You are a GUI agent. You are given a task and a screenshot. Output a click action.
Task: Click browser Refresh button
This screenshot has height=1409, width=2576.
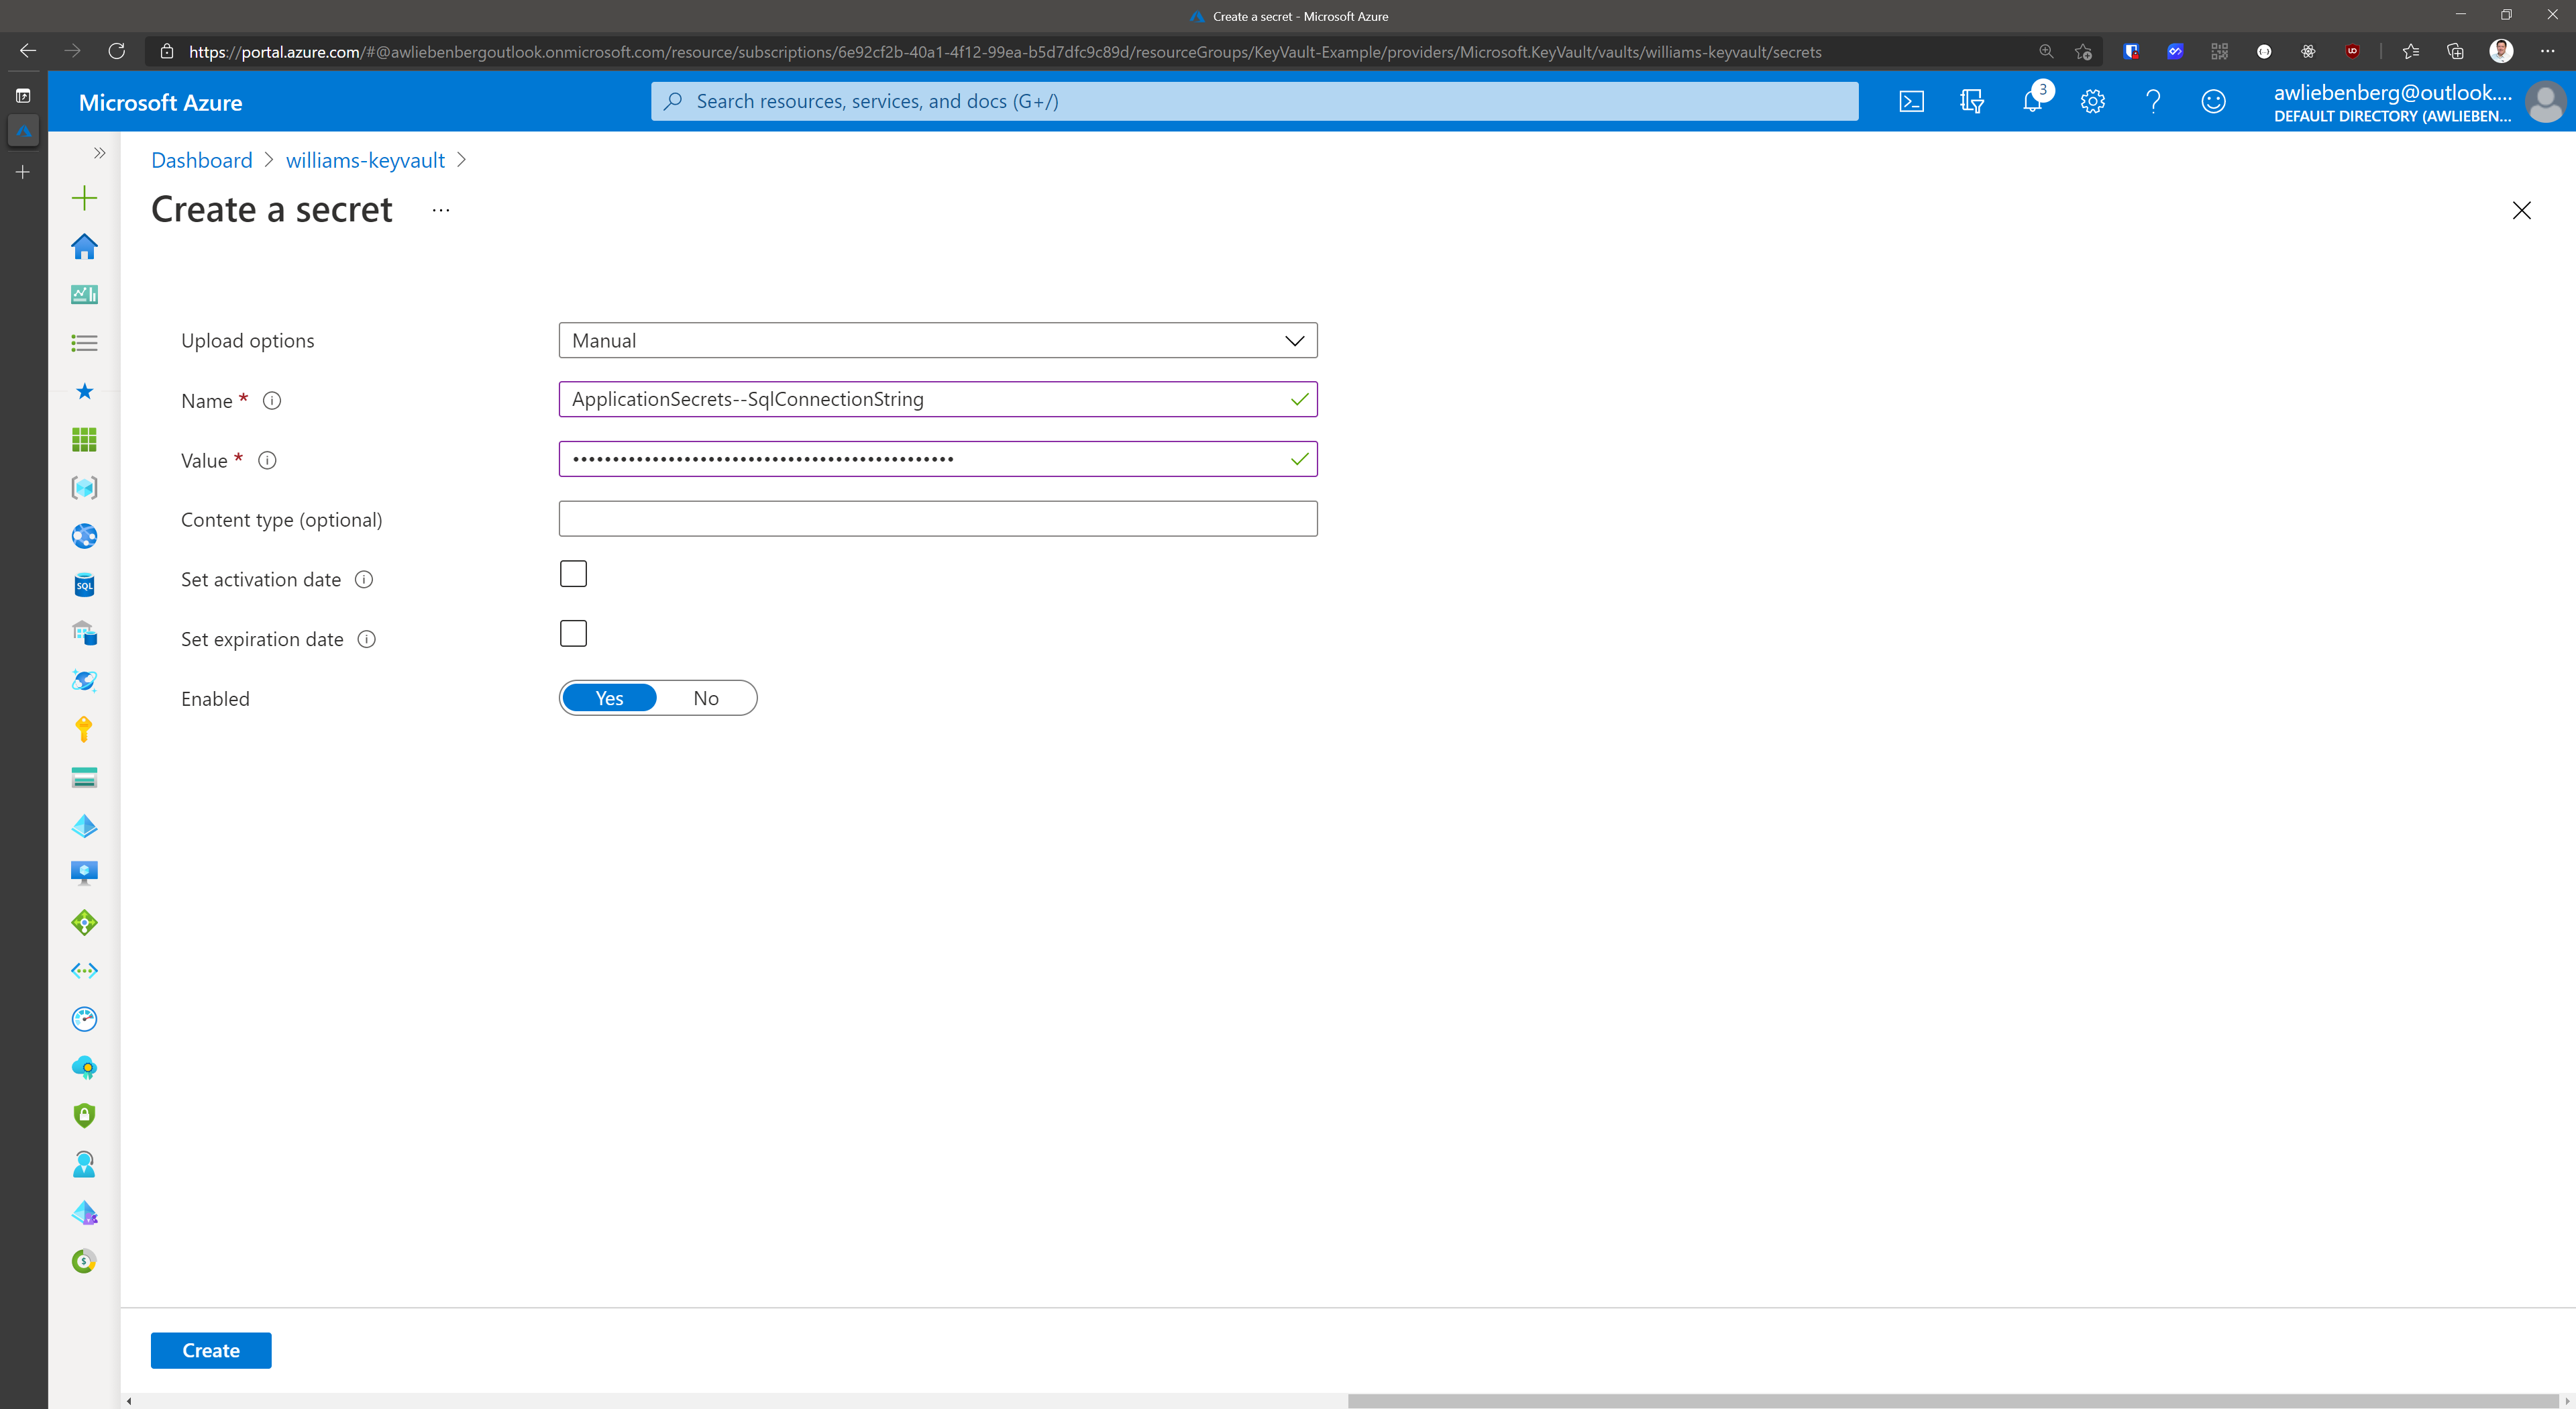(116, 51)
